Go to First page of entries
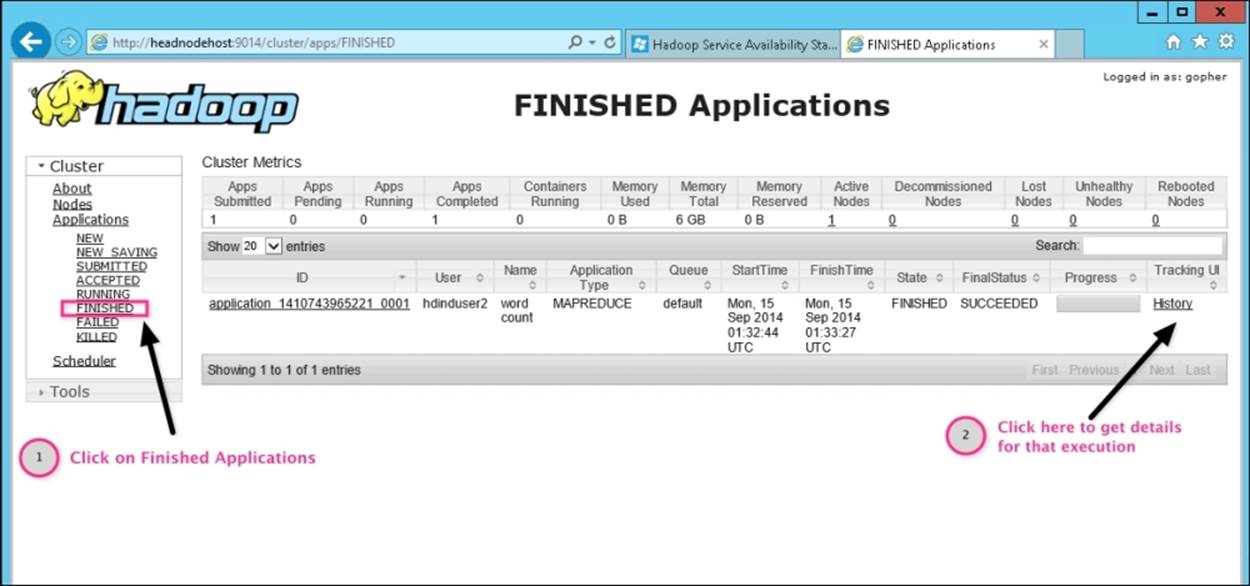This screenshot has height=586, width=1250. (1045, 370)
